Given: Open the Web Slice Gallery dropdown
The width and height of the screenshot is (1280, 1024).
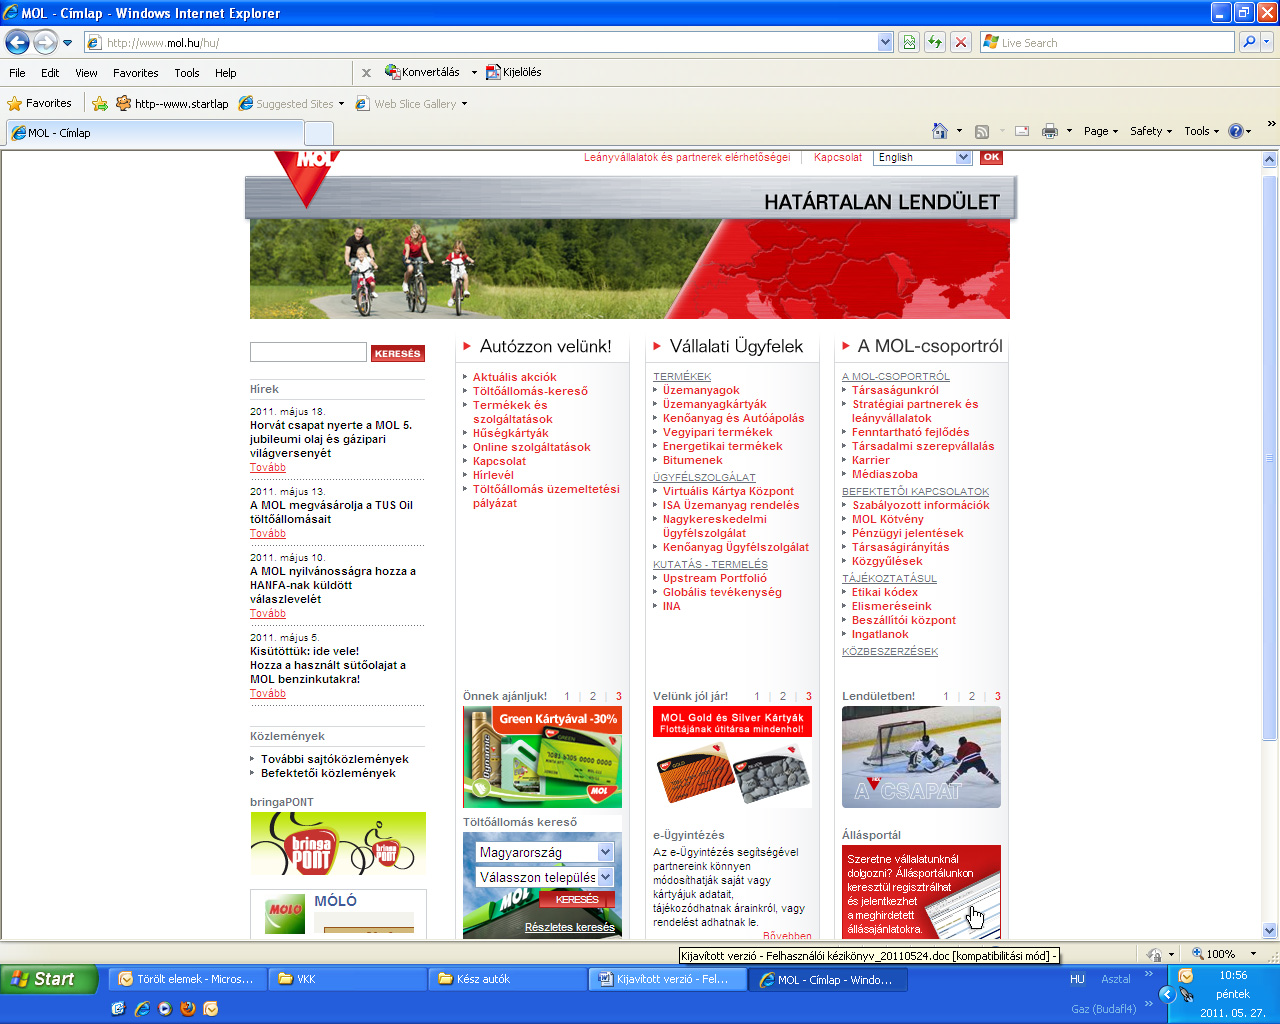Looking at the screenshot, I should pos(464,104).
